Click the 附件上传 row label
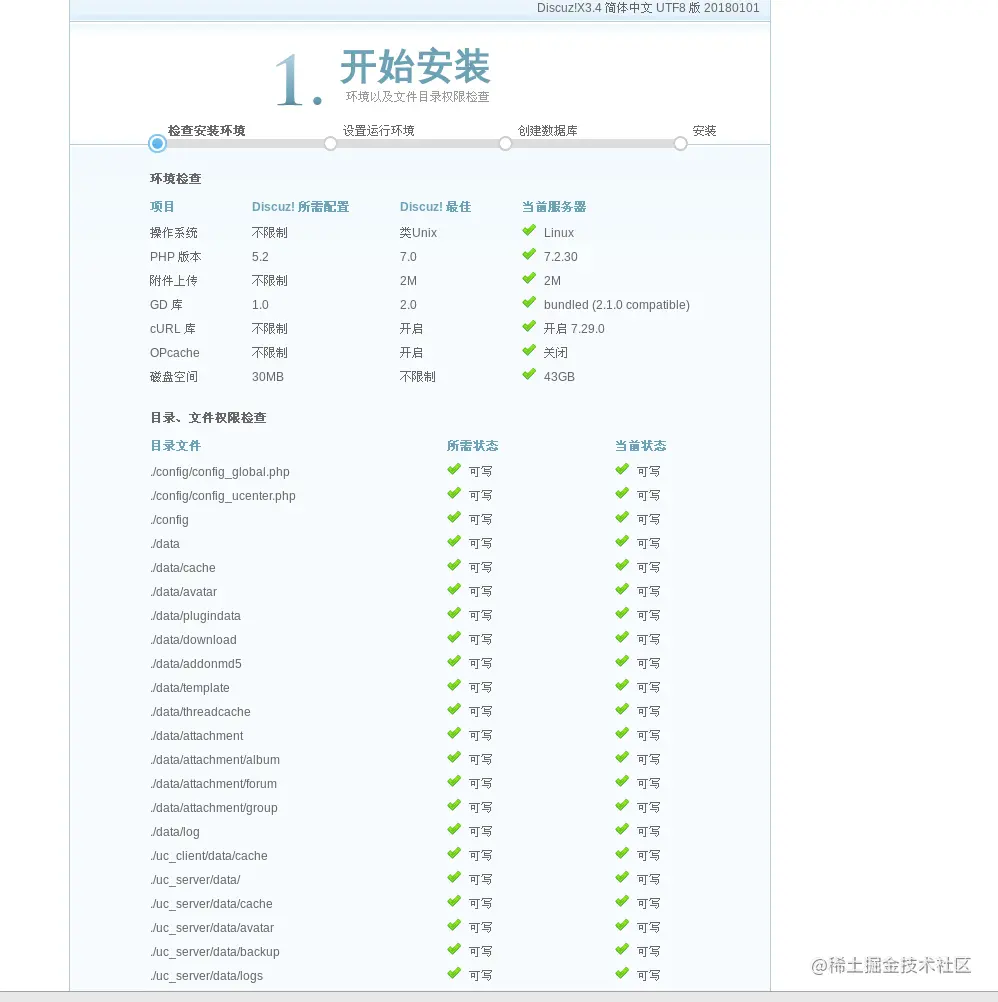The image size is (998, 1002). point(174,281)
